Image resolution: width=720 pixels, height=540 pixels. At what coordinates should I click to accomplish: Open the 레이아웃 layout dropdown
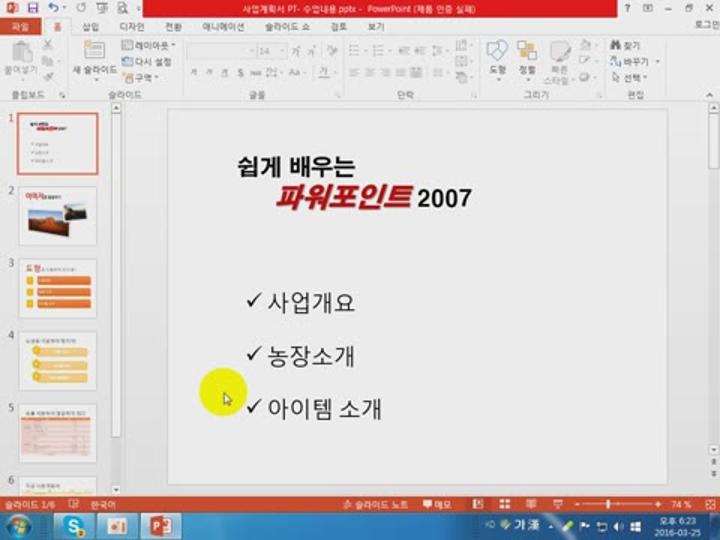tap(148, 45)
